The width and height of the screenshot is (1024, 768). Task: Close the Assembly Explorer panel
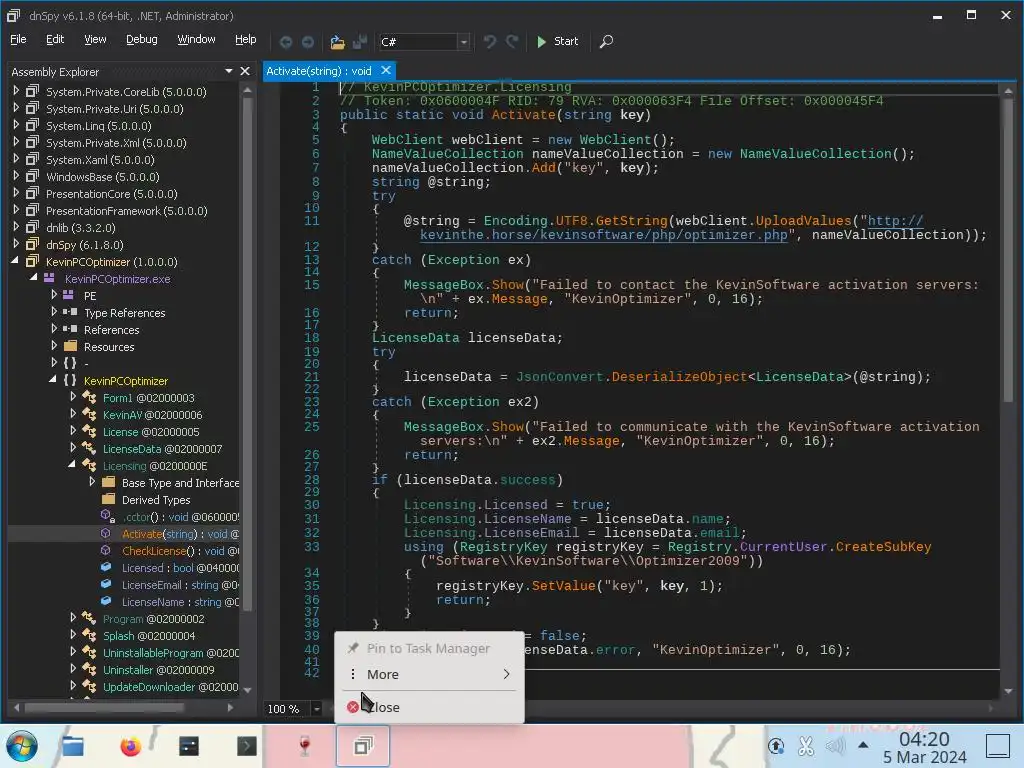coord(245,71)
